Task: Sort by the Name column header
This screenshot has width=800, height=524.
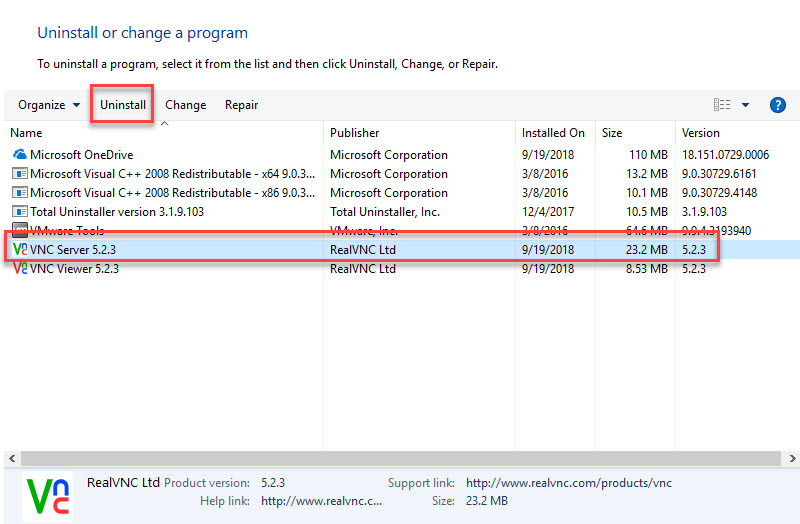Action: 163,133
